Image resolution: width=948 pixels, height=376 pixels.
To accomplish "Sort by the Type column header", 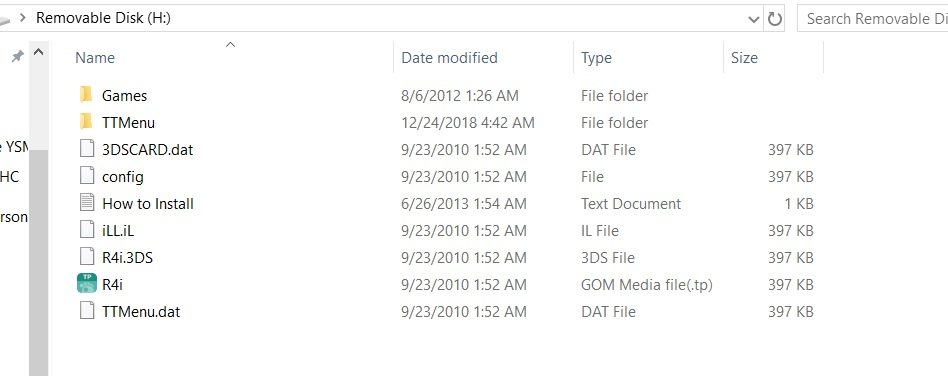I will [596, 58].
